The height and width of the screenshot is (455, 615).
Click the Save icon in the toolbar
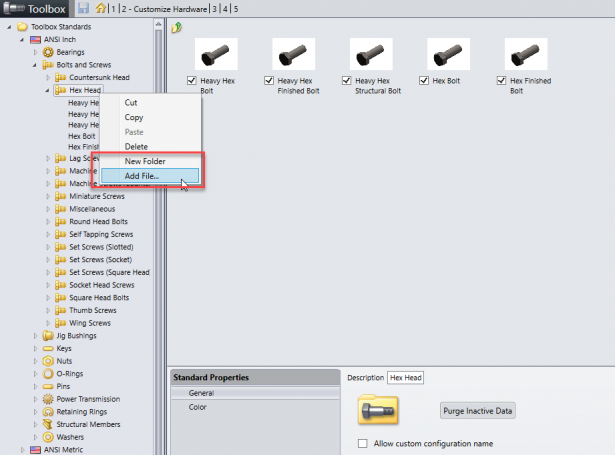tap(83, 8)
